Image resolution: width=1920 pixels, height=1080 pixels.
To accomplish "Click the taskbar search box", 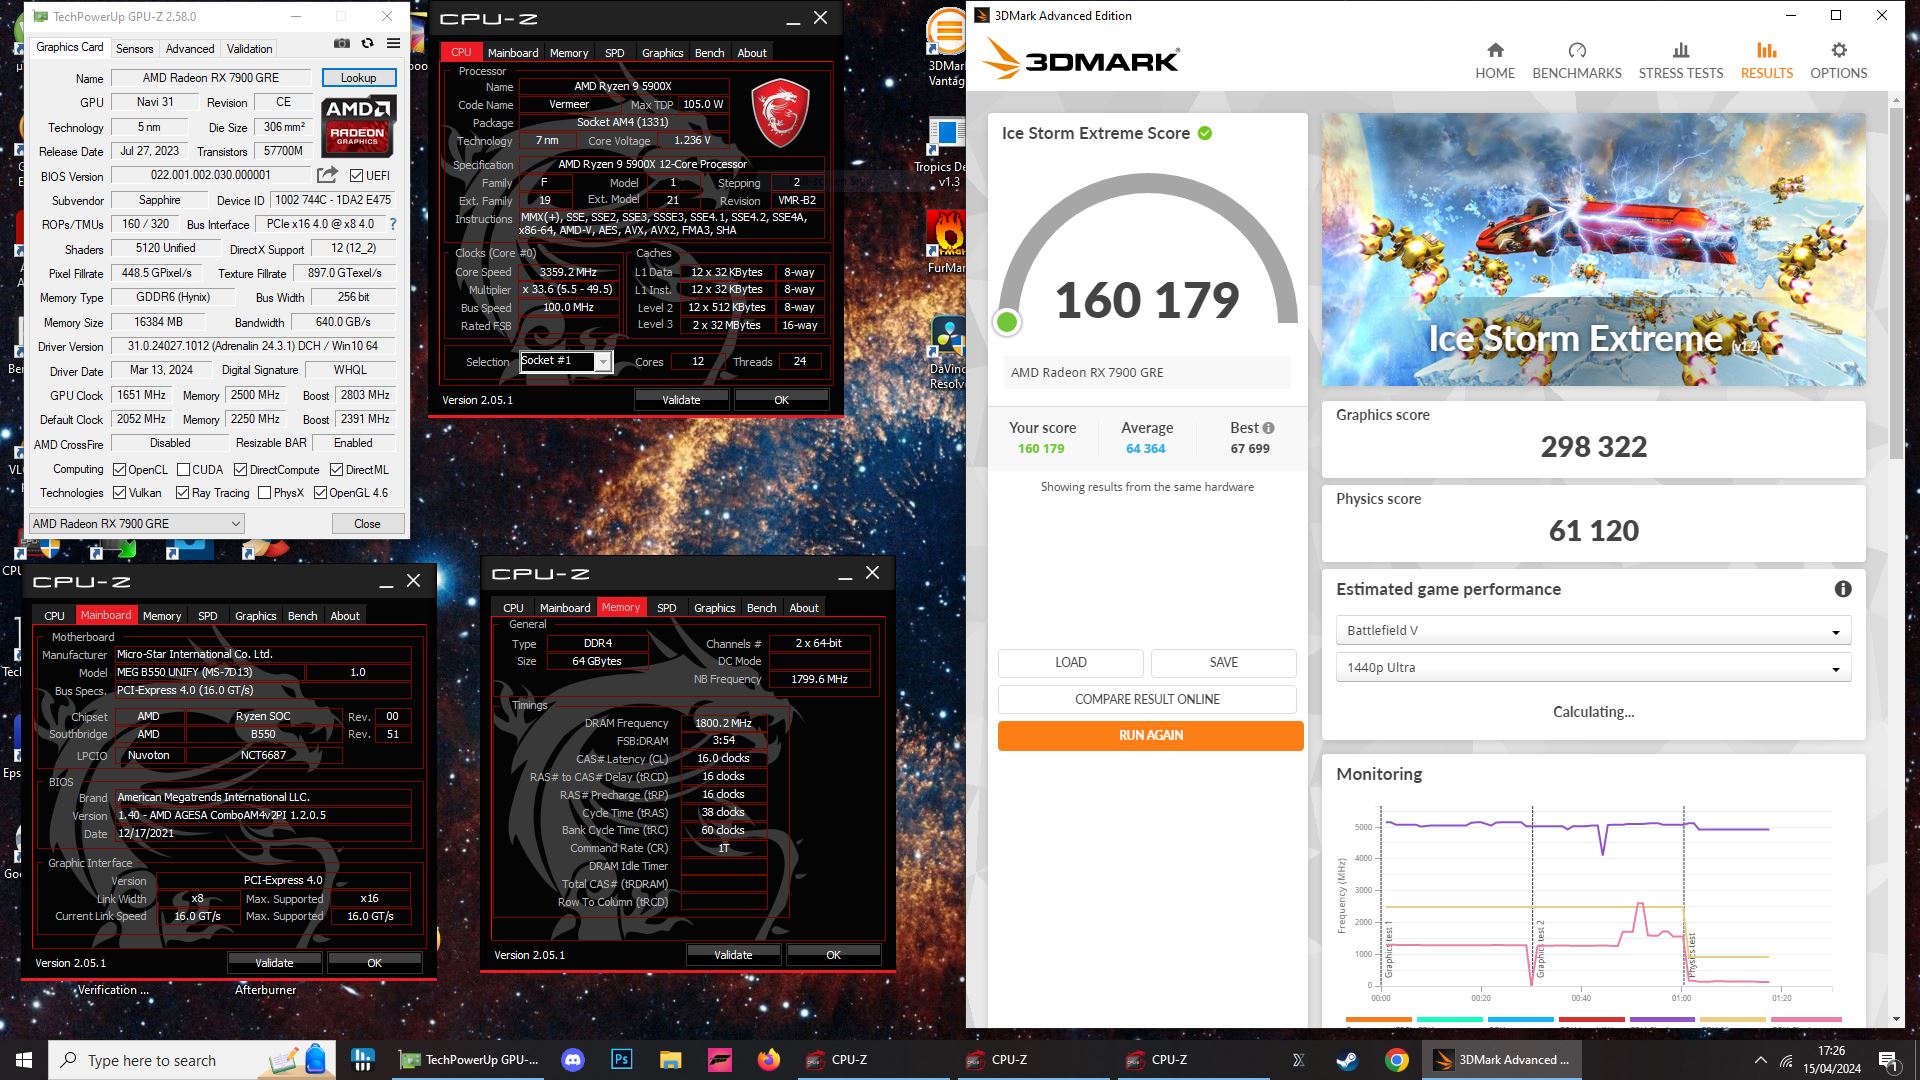I will coord(192,1060).
